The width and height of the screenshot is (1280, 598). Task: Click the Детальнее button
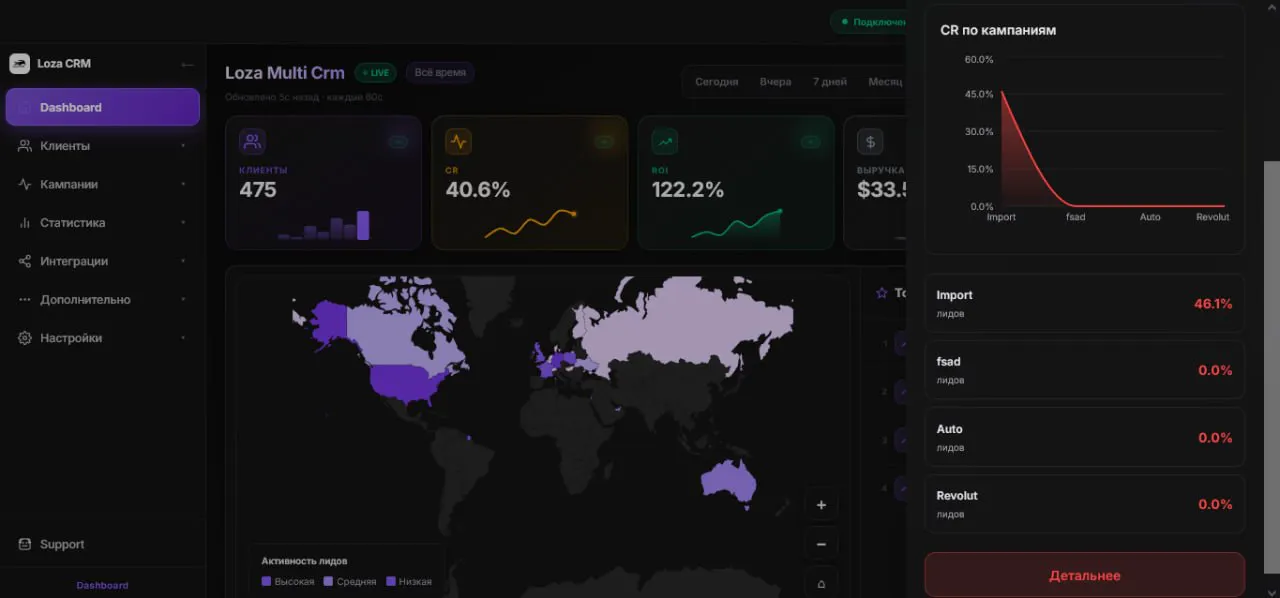pyautogui.click(x=1084, y=575)
